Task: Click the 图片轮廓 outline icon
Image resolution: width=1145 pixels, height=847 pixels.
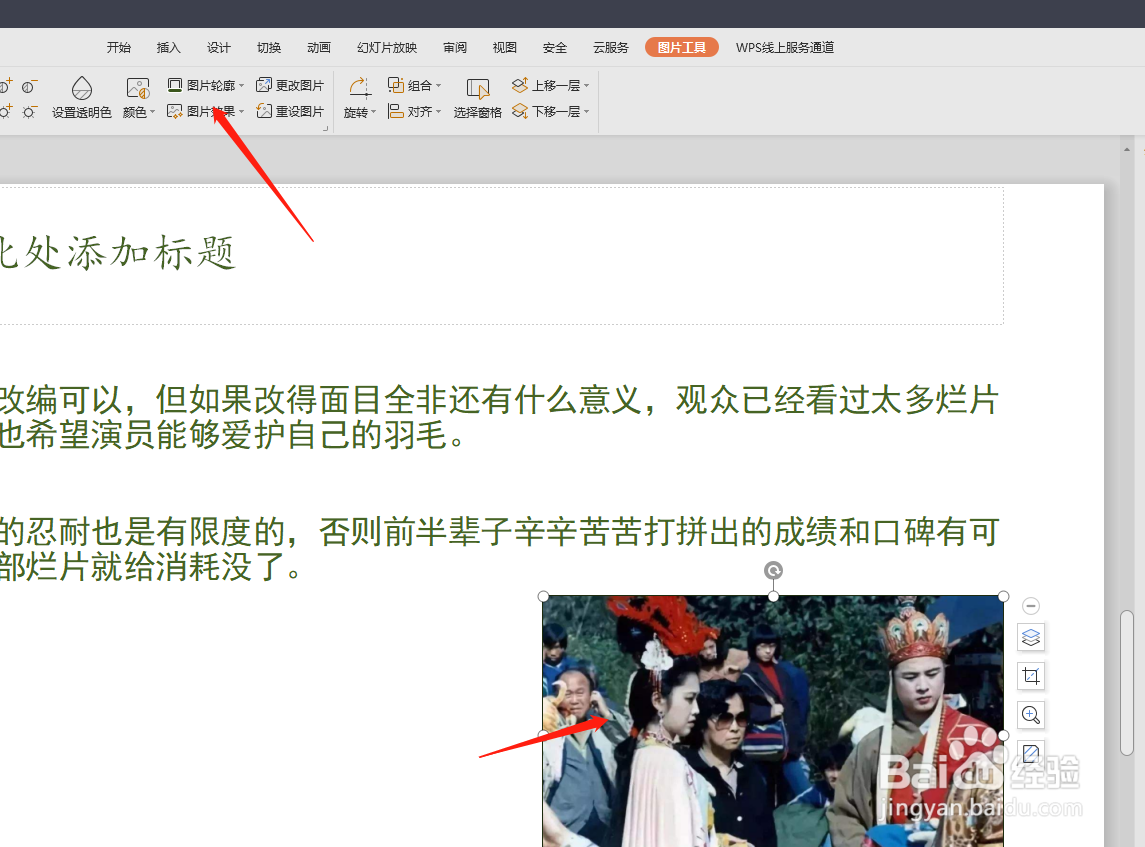Action: (175, 85)
